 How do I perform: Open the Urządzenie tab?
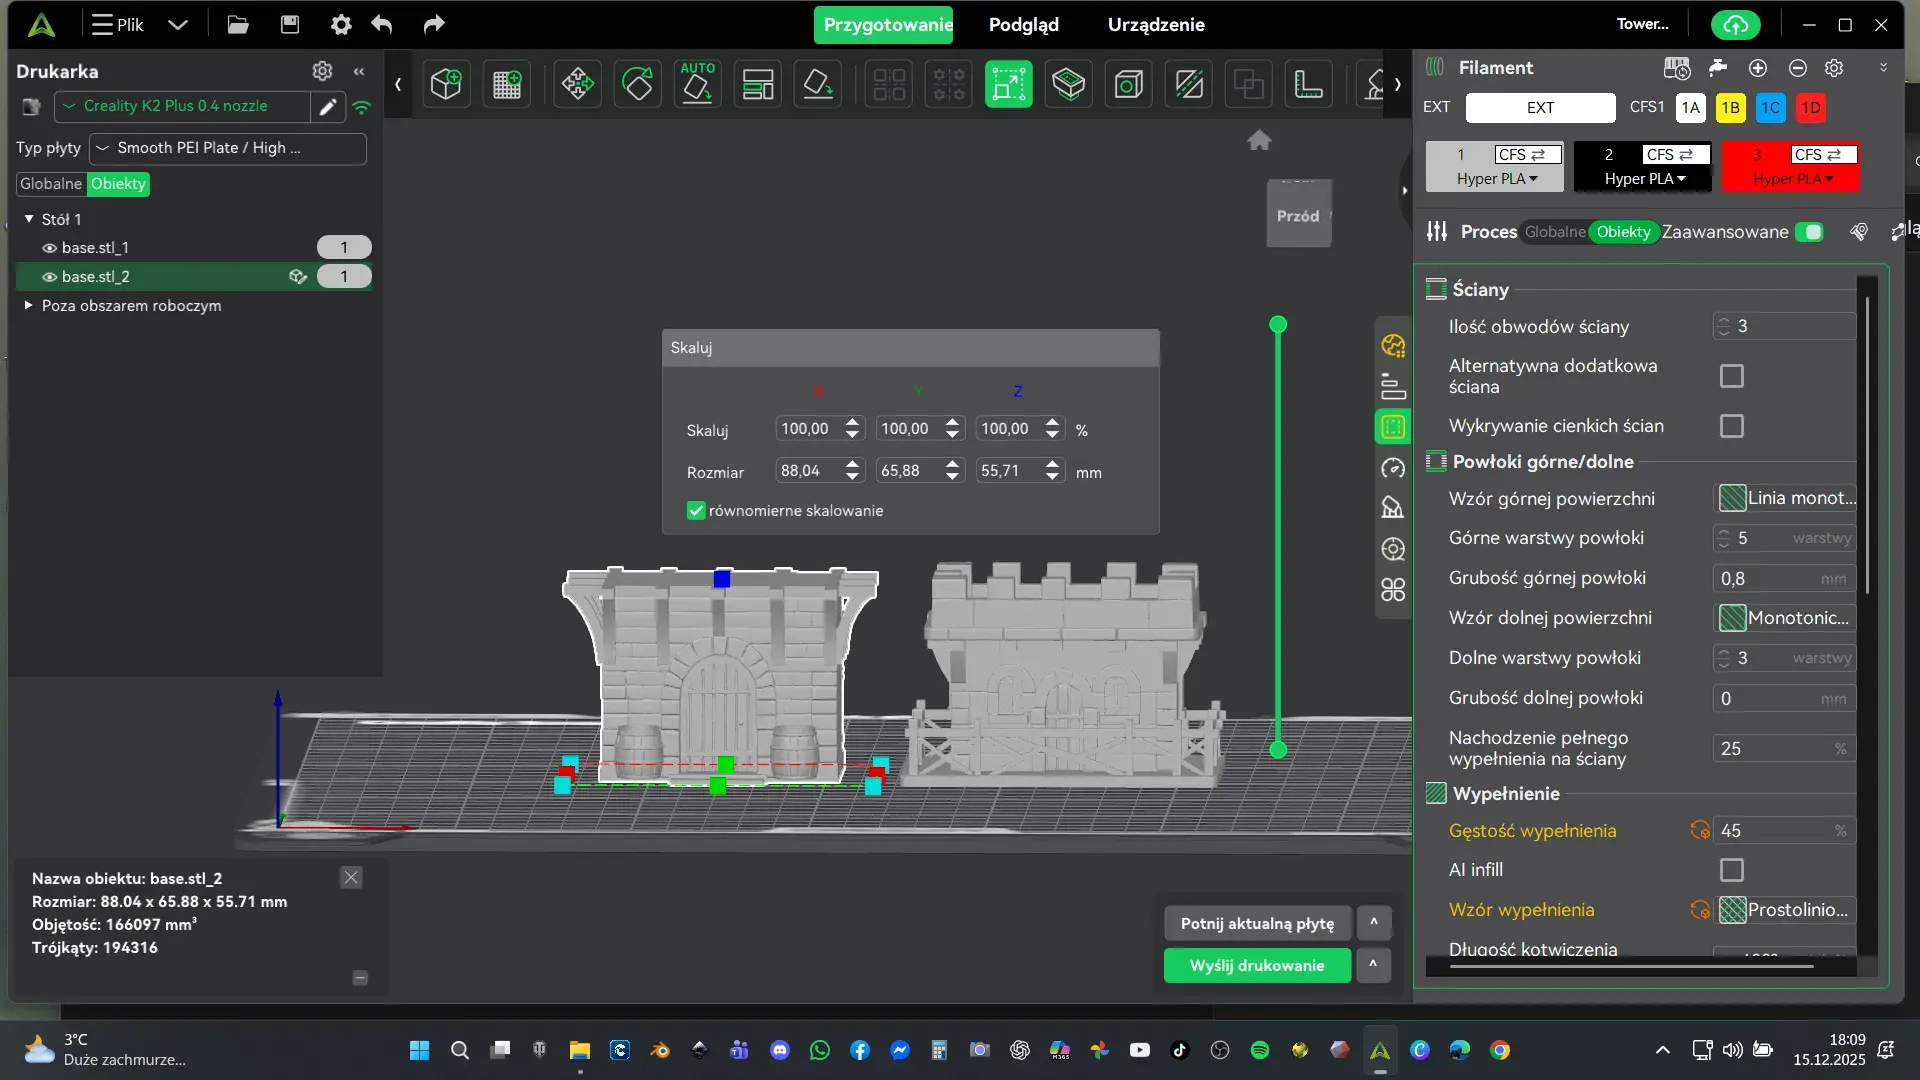tap(1155, 25)
